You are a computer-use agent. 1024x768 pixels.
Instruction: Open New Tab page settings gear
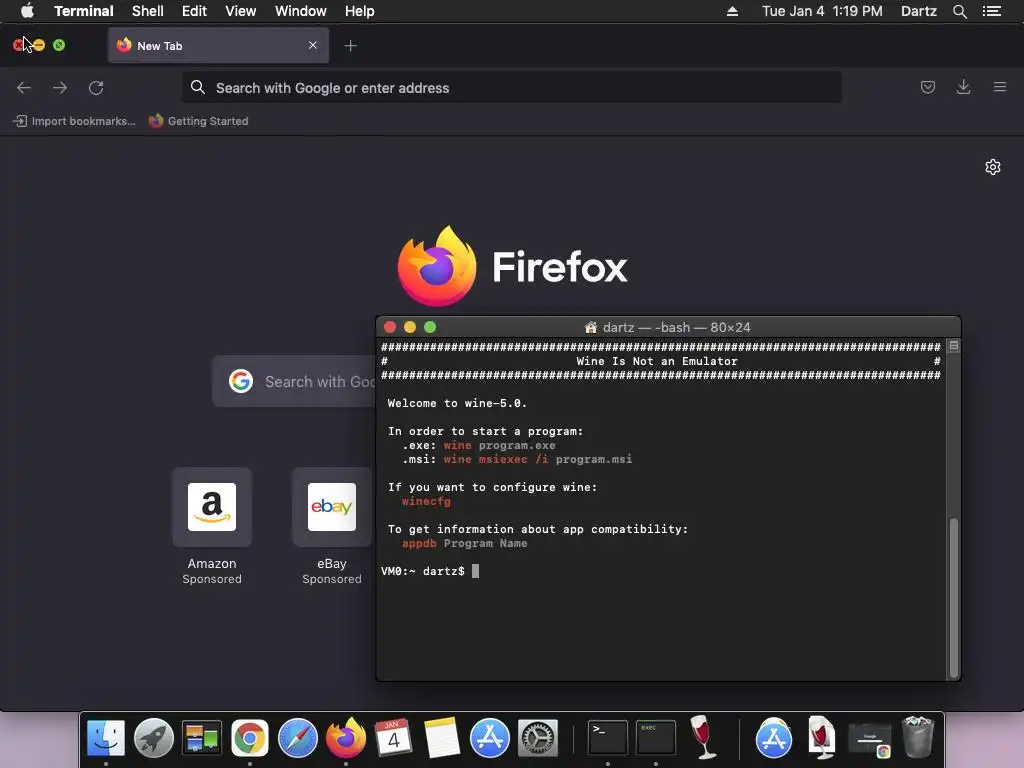993,167
